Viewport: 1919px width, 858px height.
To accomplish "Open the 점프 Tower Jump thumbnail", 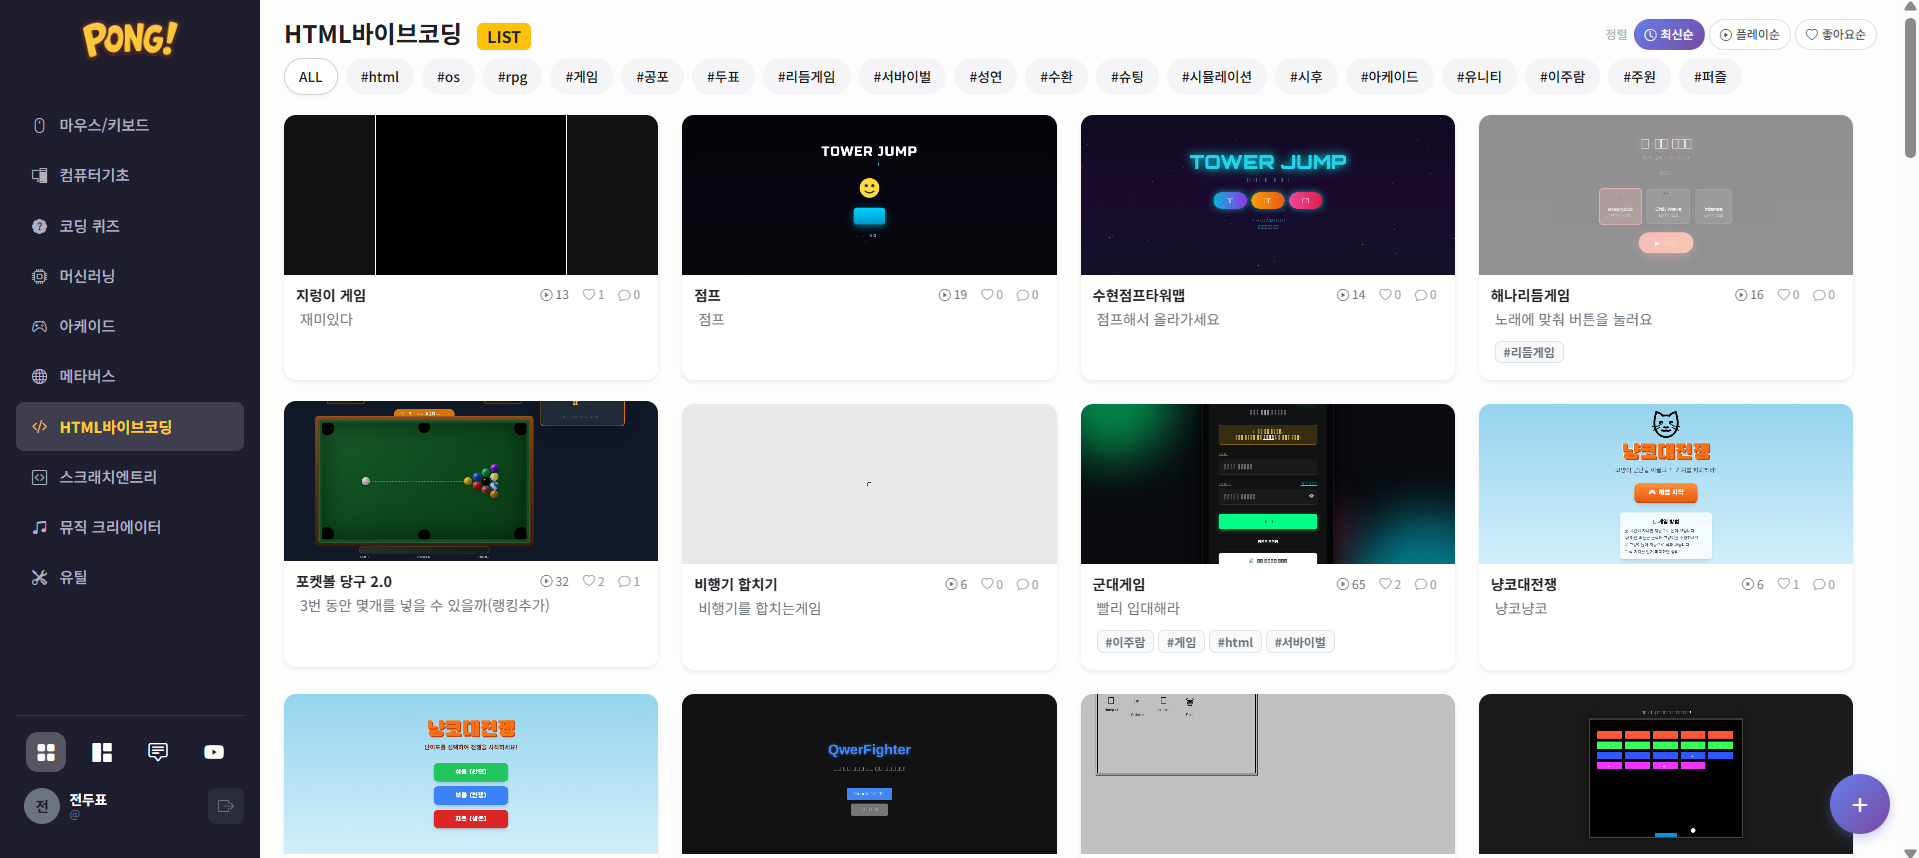I will pos(869,195).
